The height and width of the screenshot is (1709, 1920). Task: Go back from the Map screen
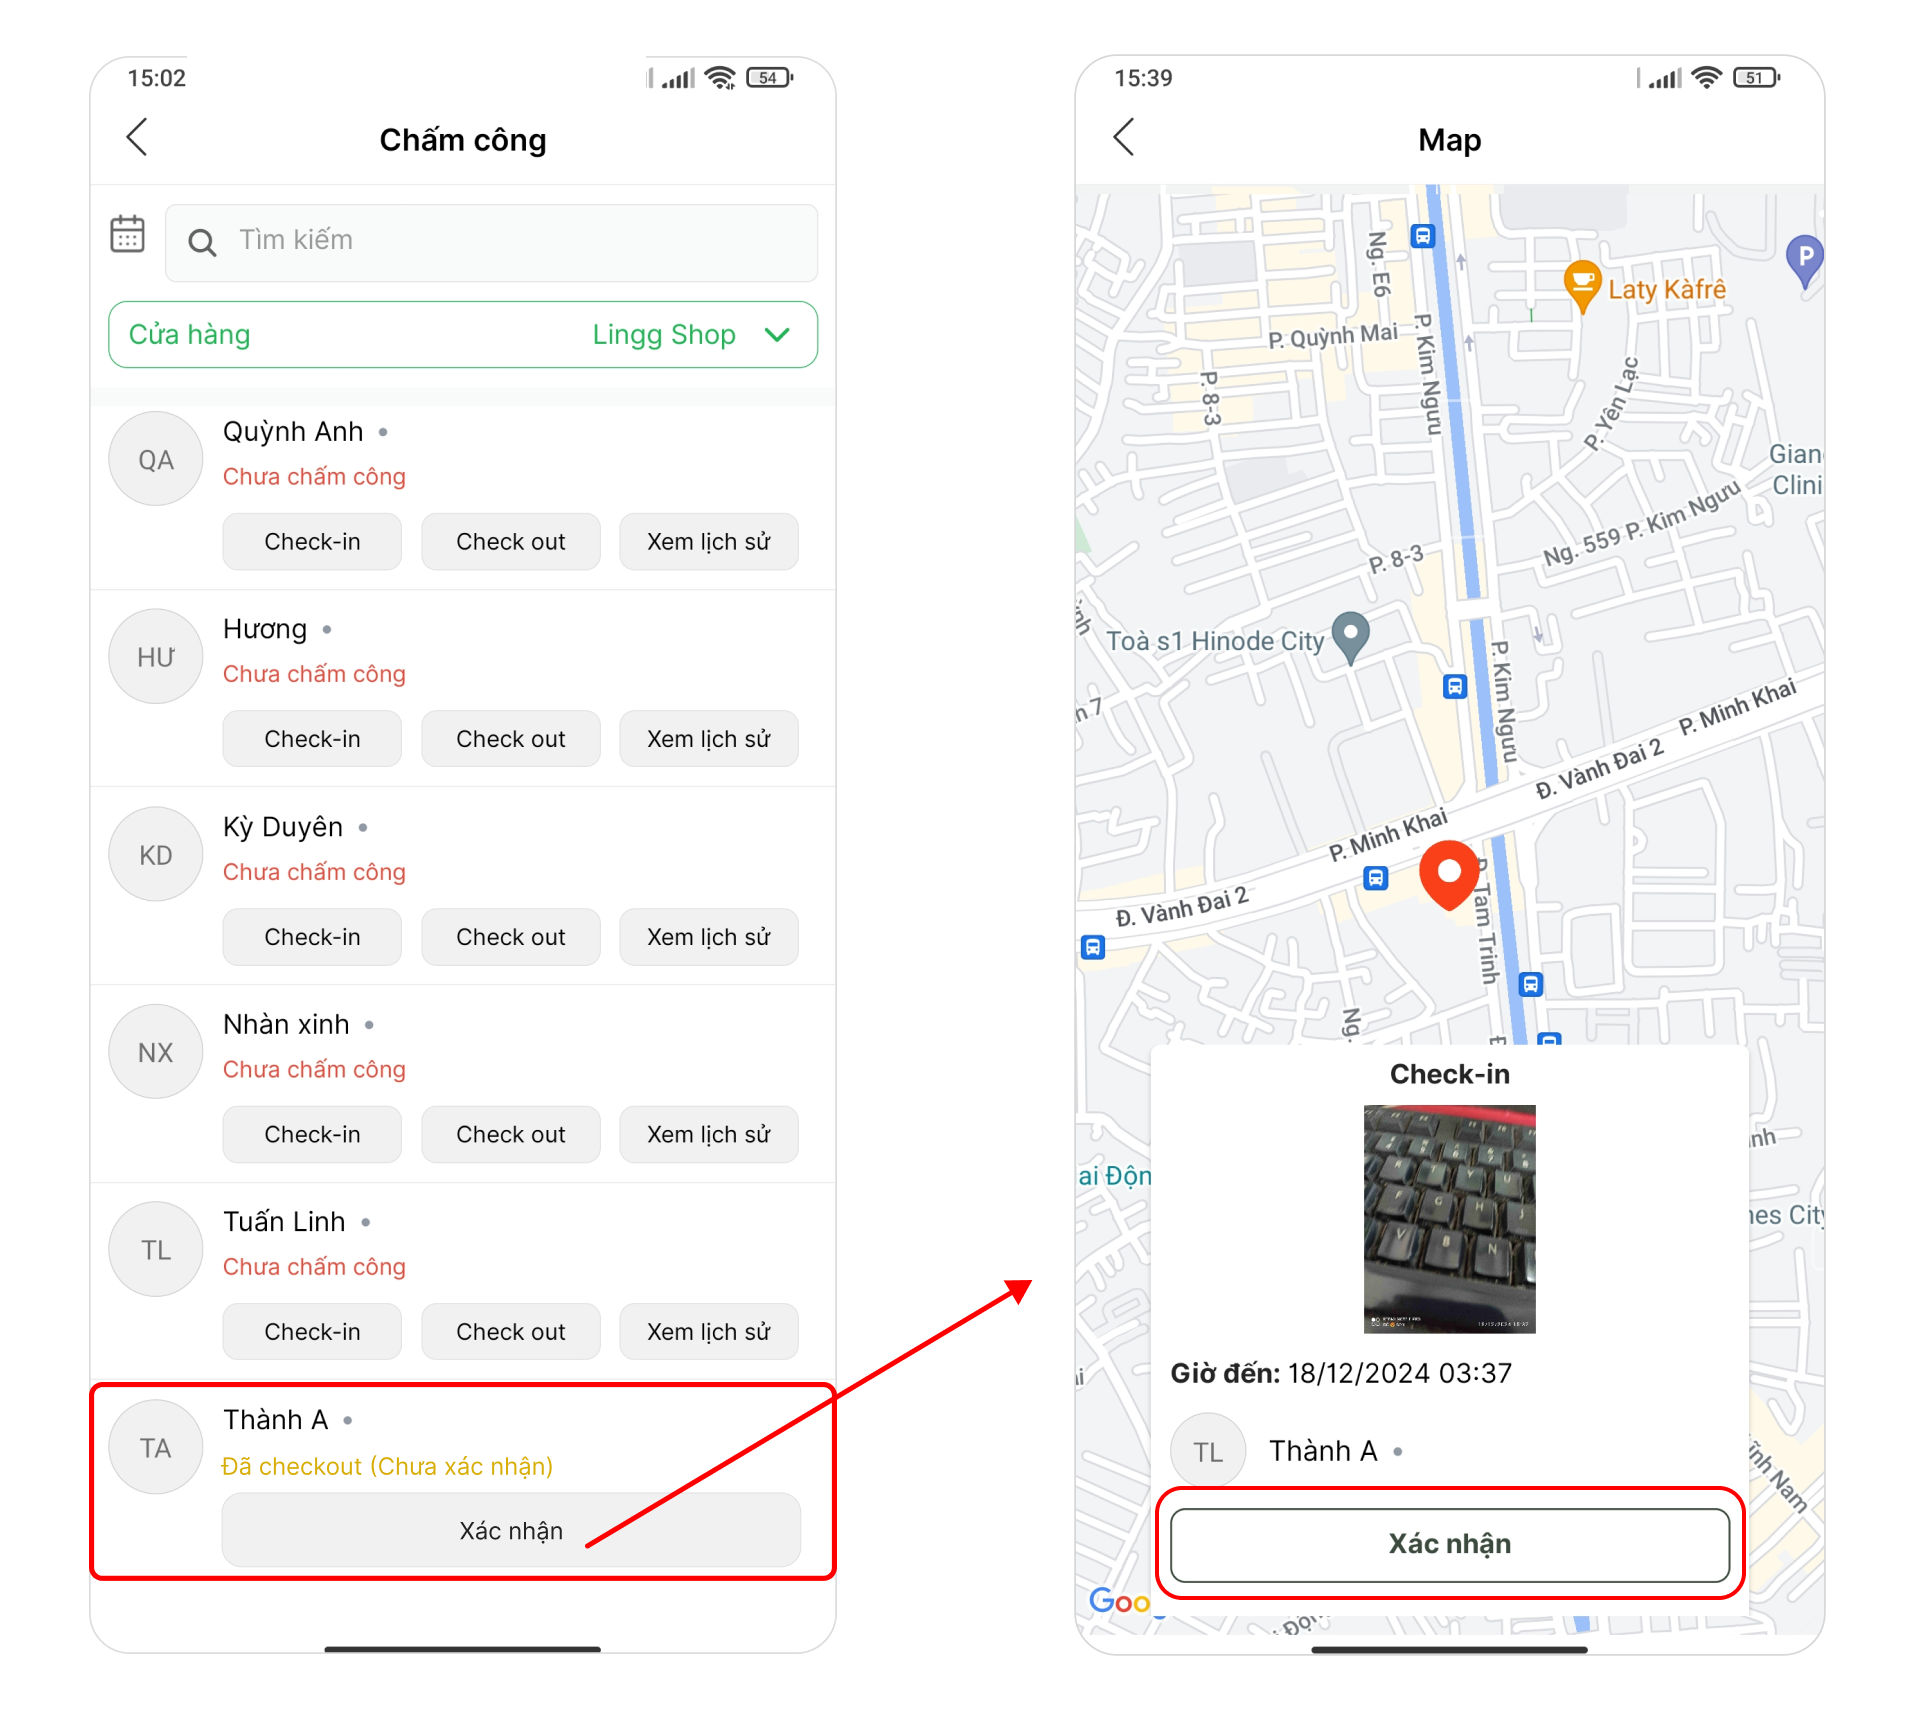click(x=1124, y=138)
